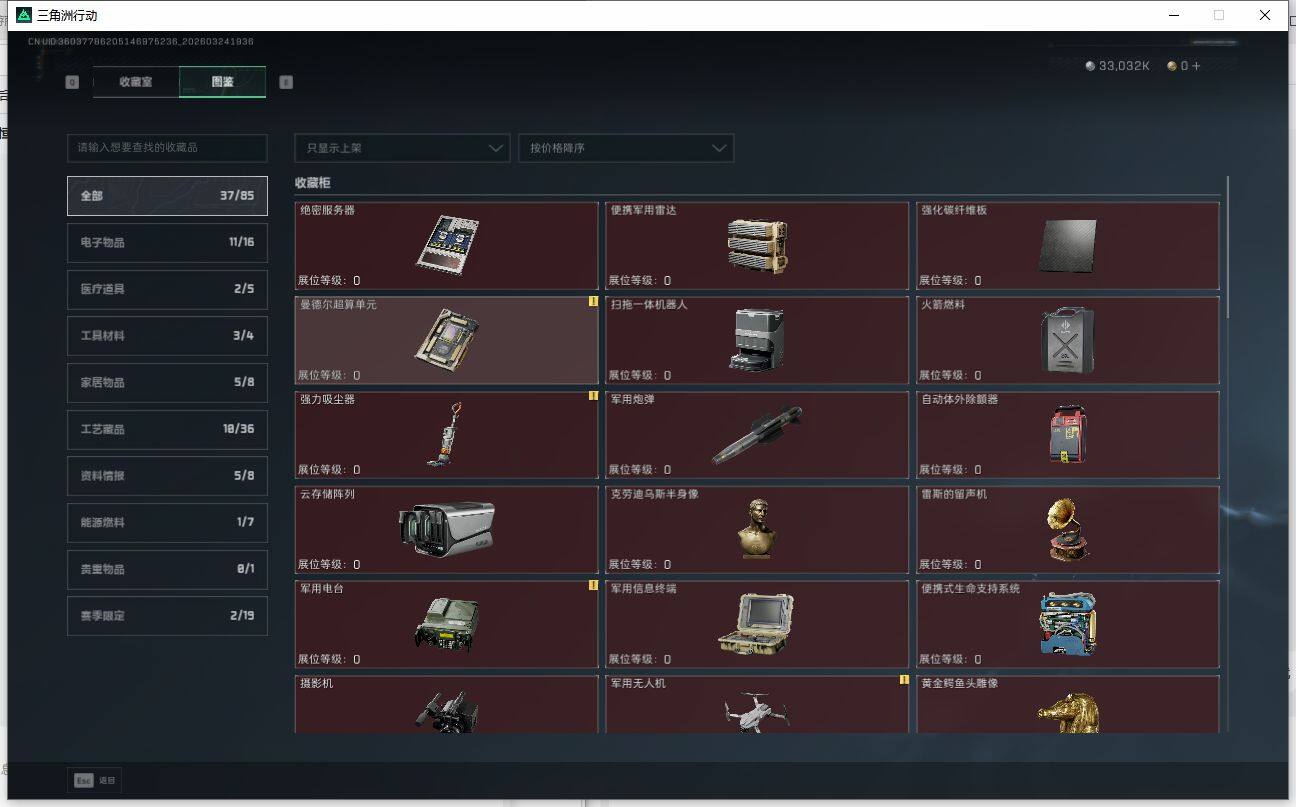Image resolution: width=1296 pixels, height=807 pixels.
Task: Pick the 强化碳纤维板 item image
Action: 1068,246
